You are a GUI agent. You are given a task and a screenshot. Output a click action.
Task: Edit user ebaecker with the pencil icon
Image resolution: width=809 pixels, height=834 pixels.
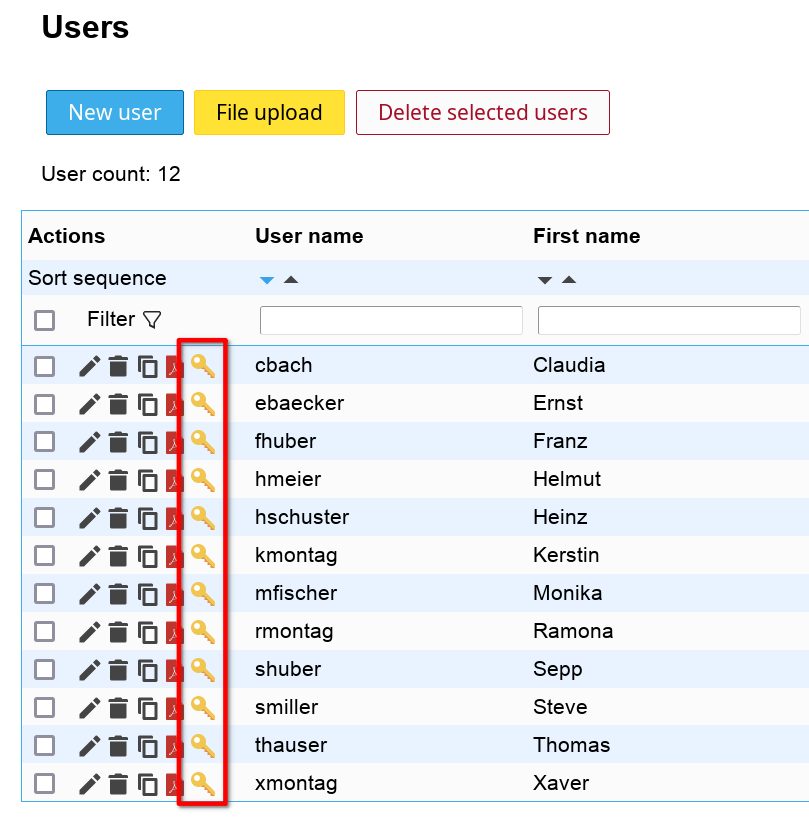coord(90,404)
